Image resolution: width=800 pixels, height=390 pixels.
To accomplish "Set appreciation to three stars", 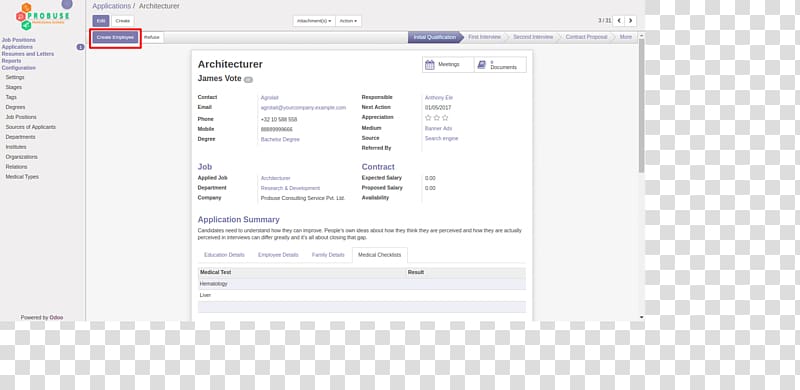I will (445, 117).
